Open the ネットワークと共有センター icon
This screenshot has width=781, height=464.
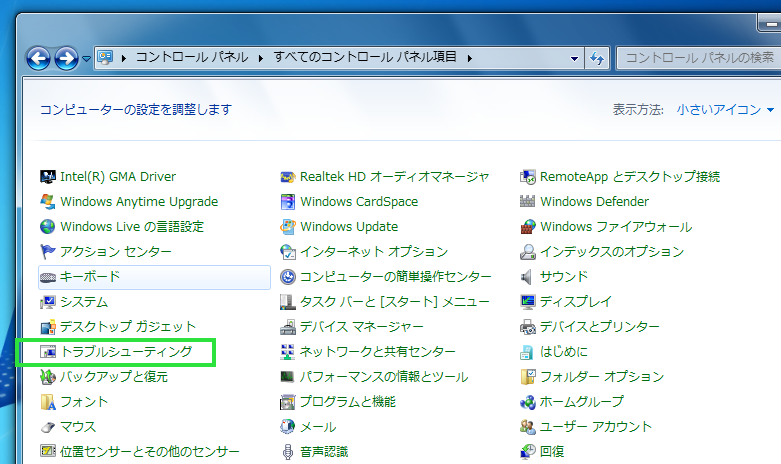coord(288,351)
